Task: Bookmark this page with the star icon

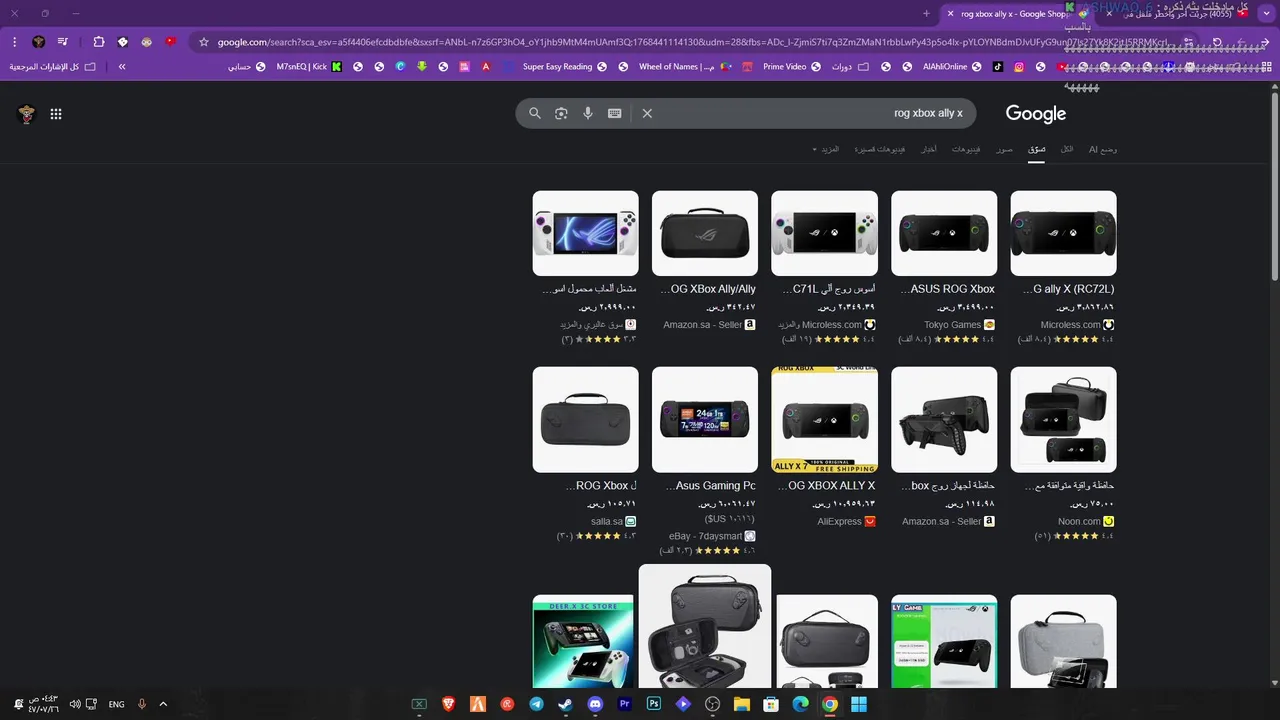Action: 204,42
